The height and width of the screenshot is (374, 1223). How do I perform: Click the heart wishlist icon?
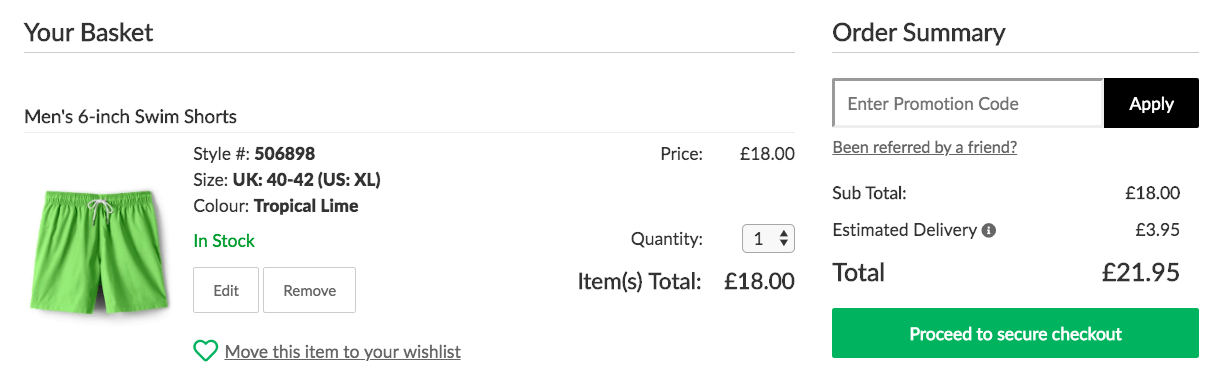coord(205,351)
